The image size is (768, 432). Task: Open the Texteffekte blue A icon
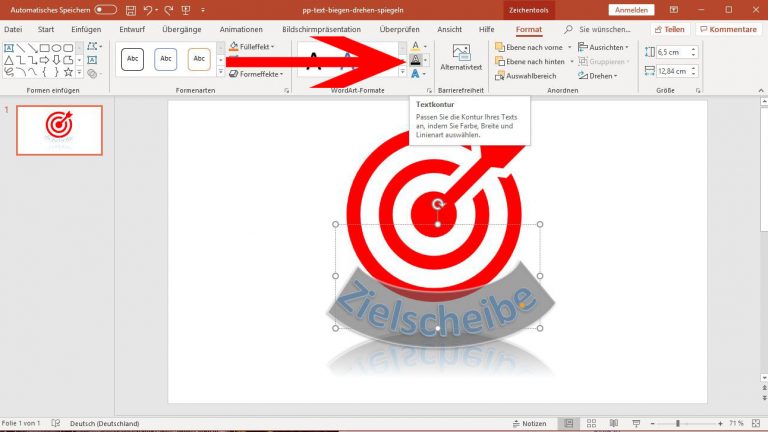pos(415,75)
